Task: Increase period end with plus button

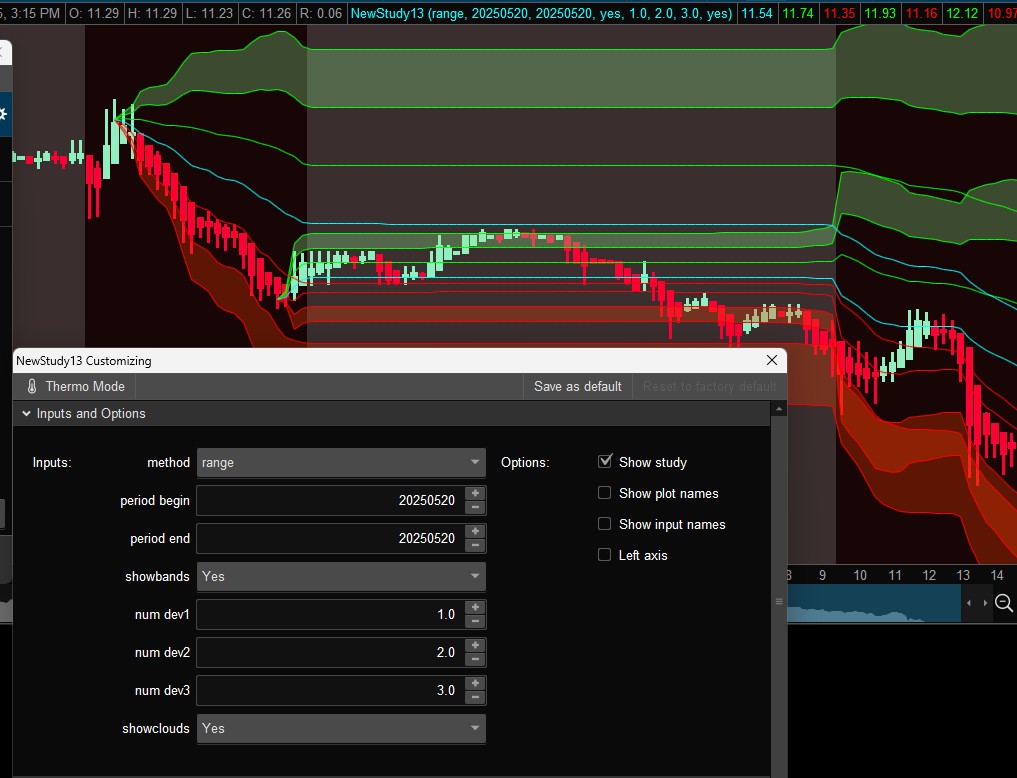Action: click(475, 532)
